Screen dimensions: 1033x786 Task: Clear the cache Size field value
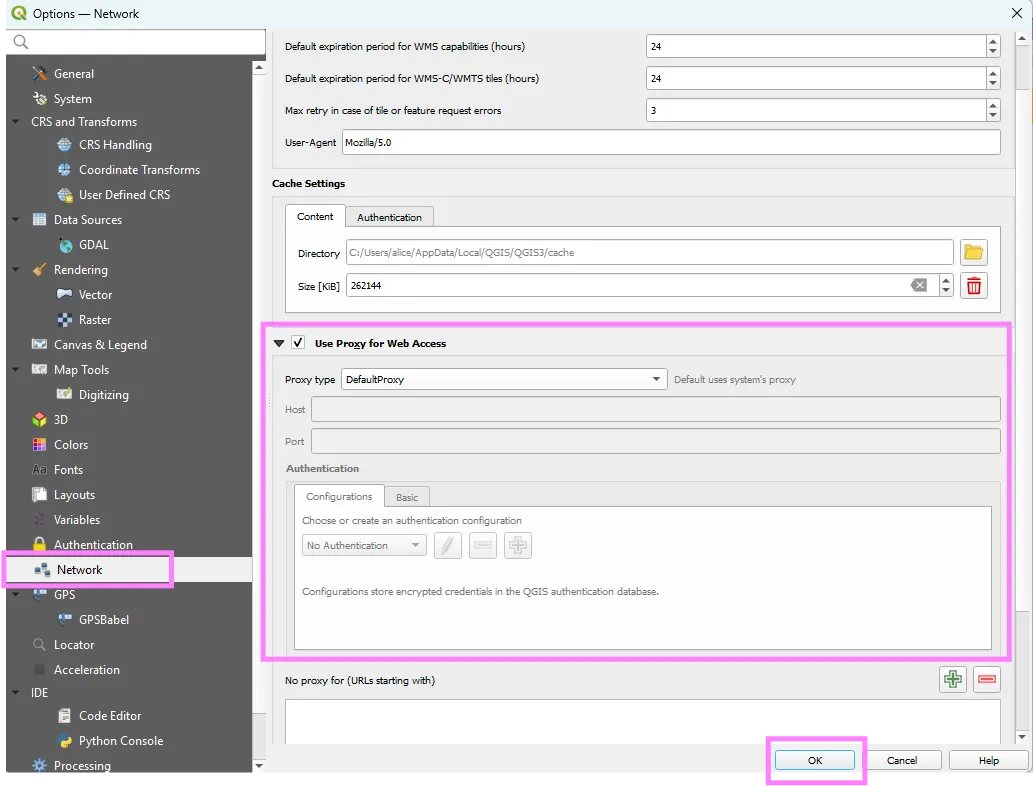[919, 285]
